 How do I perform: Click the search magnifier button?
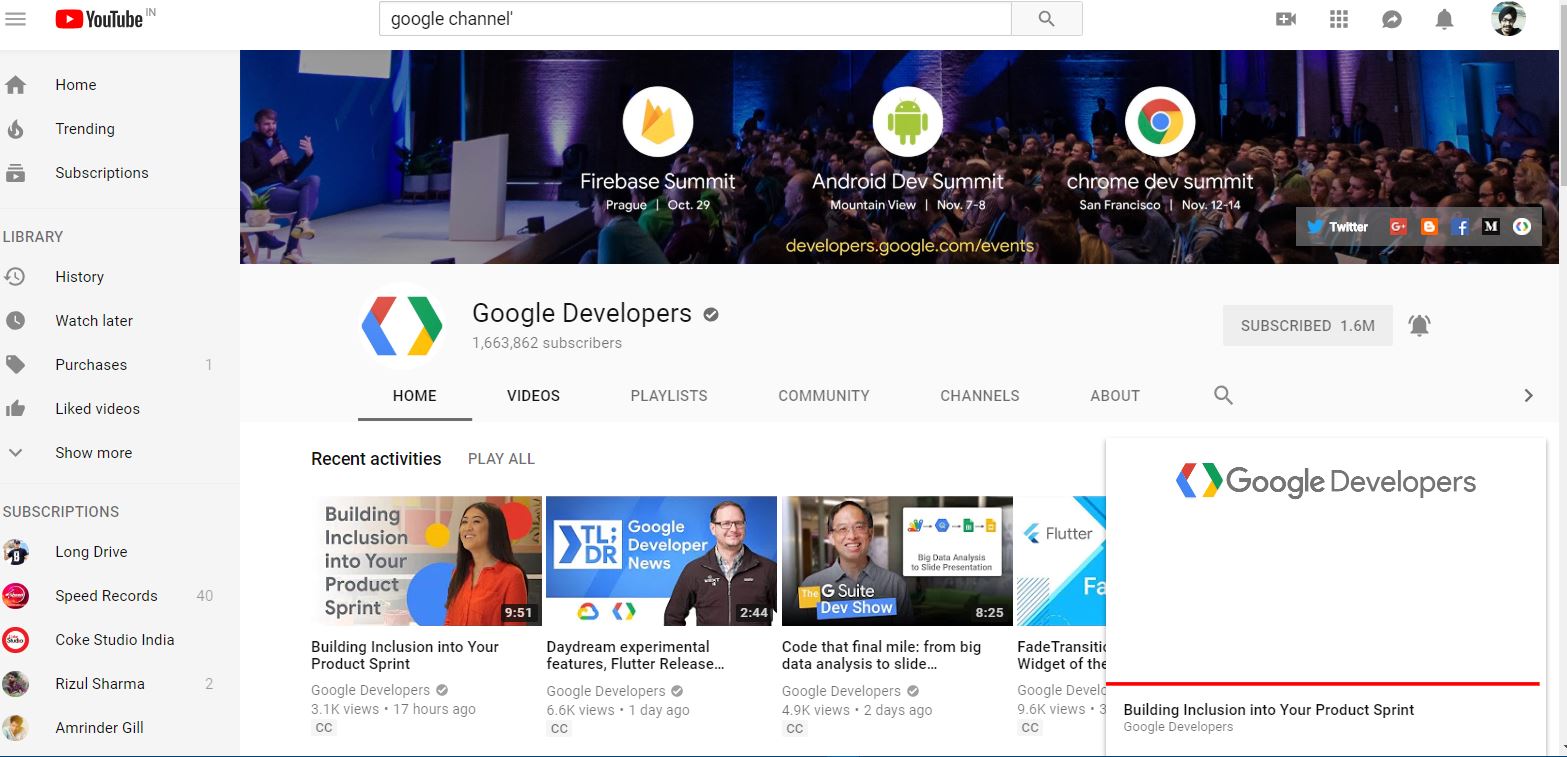click(1047, 19)
